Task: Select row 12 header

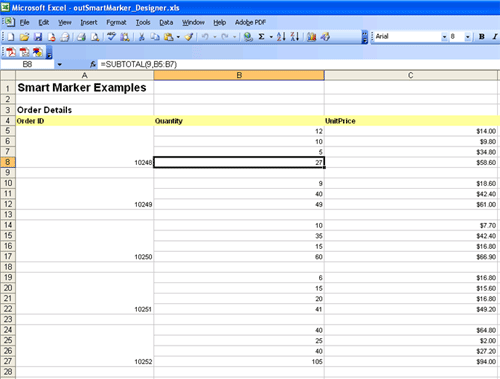Action: click(x=8, y=204)
